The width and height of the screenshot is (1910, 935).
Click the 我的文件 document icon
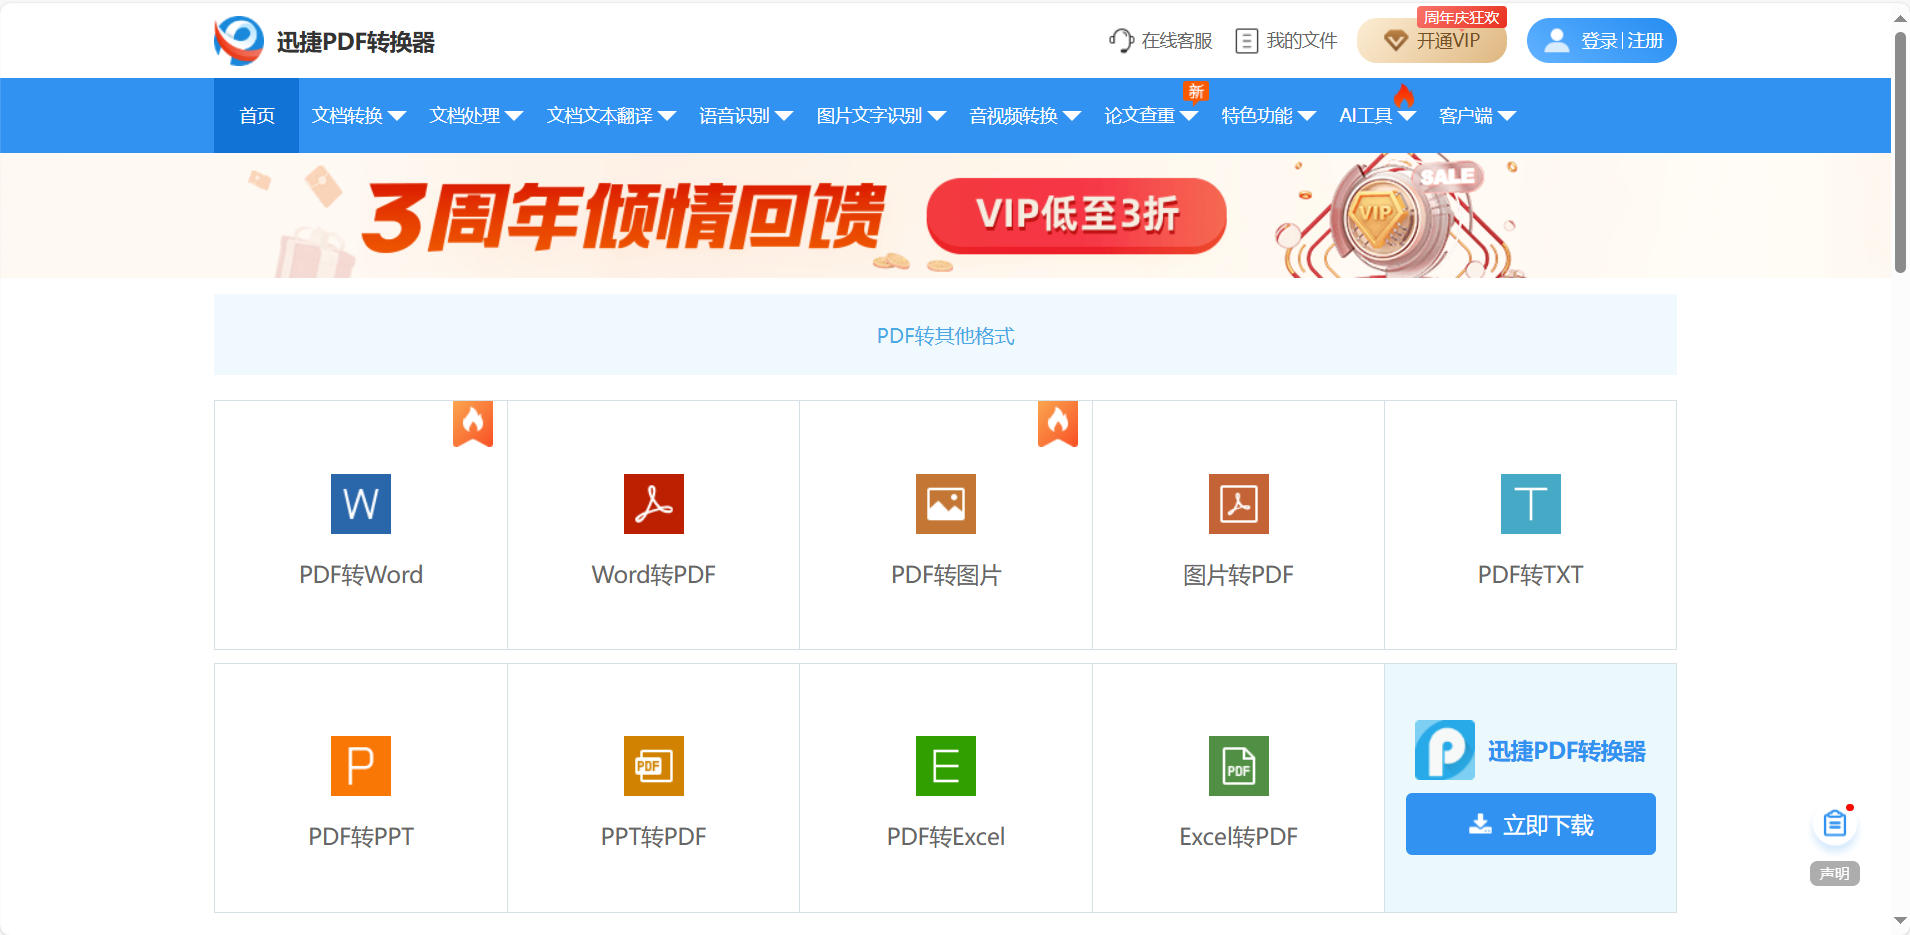1246,41
